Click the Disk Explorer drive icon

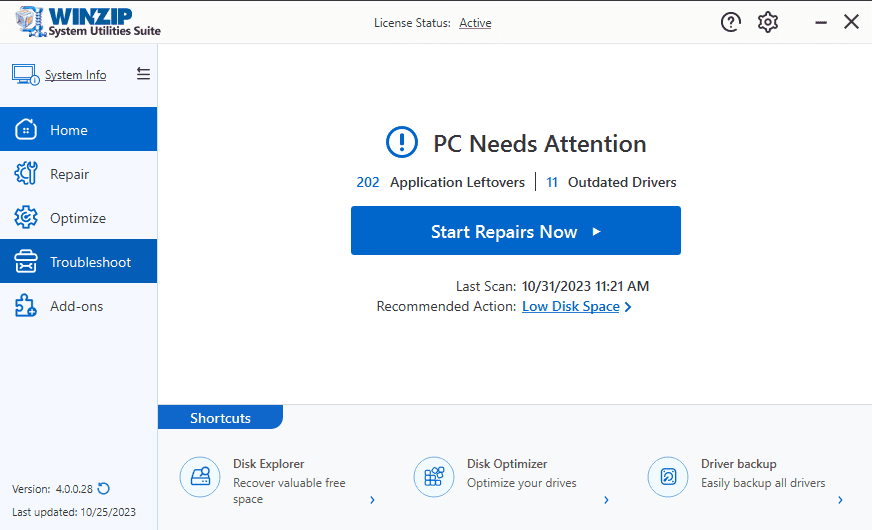click(200, 477)
